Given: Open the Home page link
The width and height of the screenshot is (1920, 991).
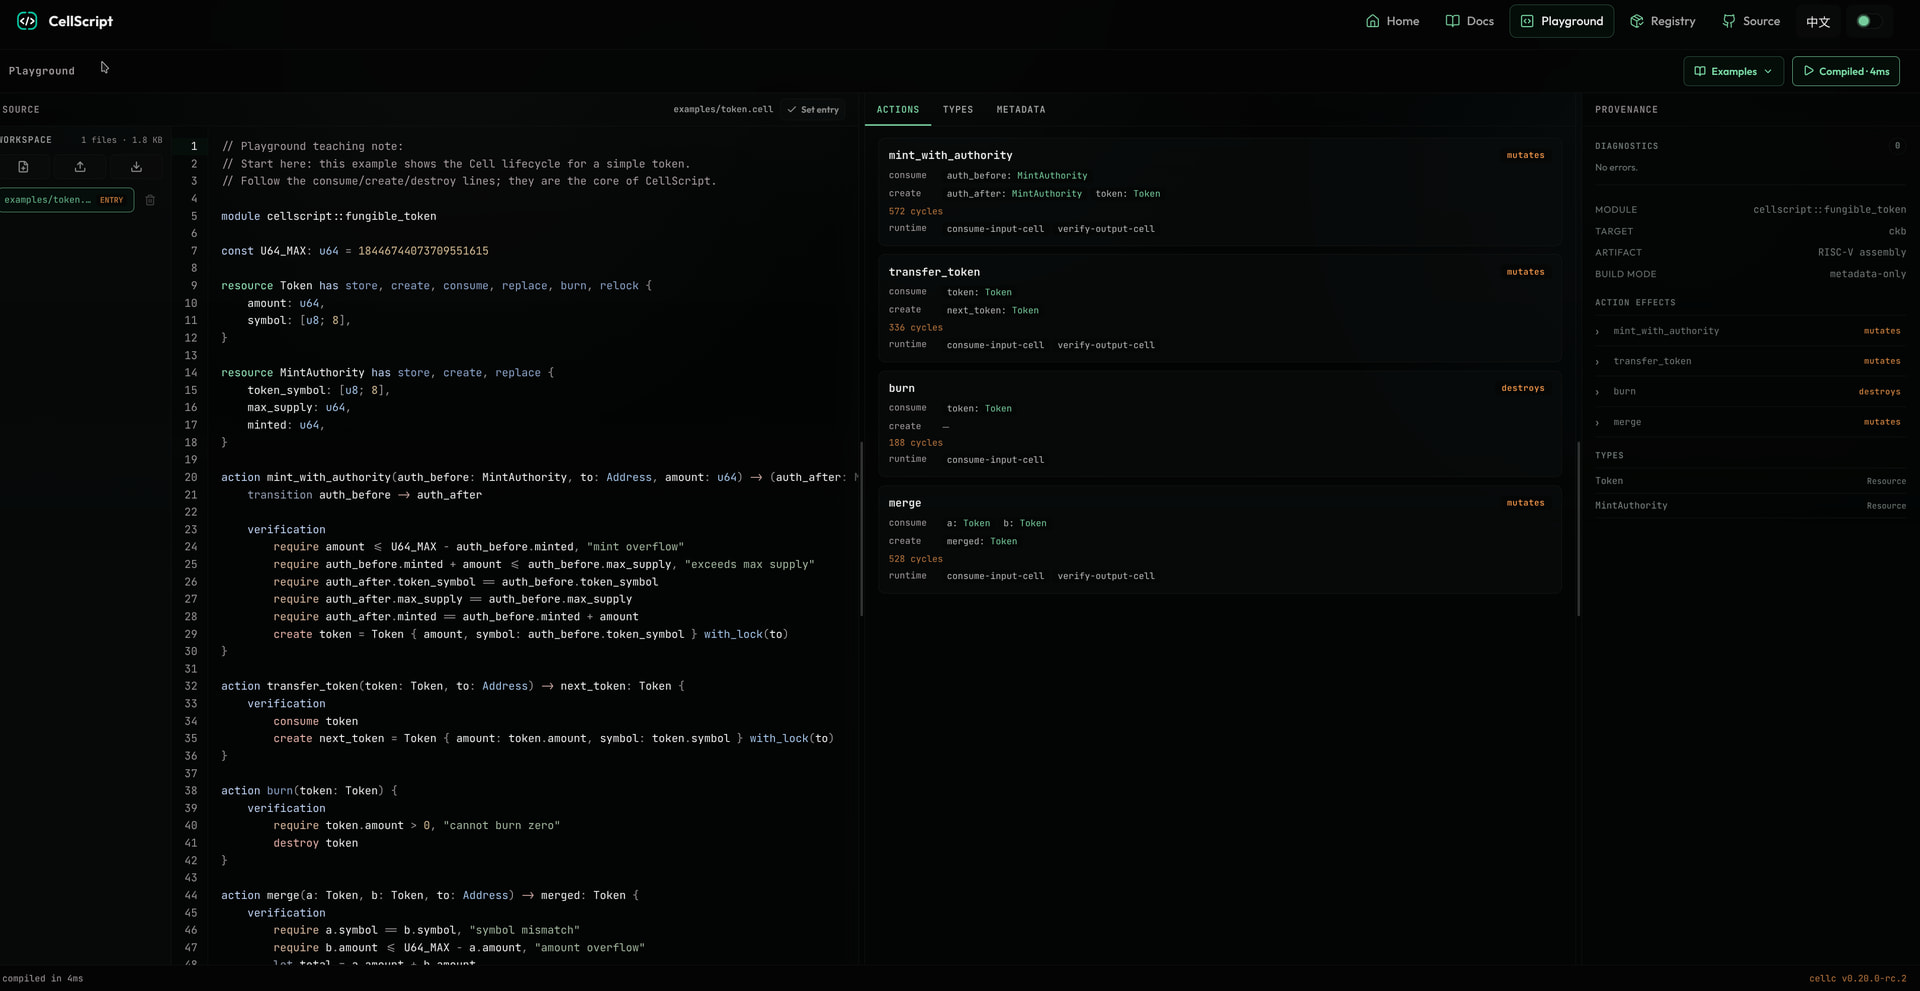Looking at the screenshot, I should pyautogui.click(x=1392, y=21).
